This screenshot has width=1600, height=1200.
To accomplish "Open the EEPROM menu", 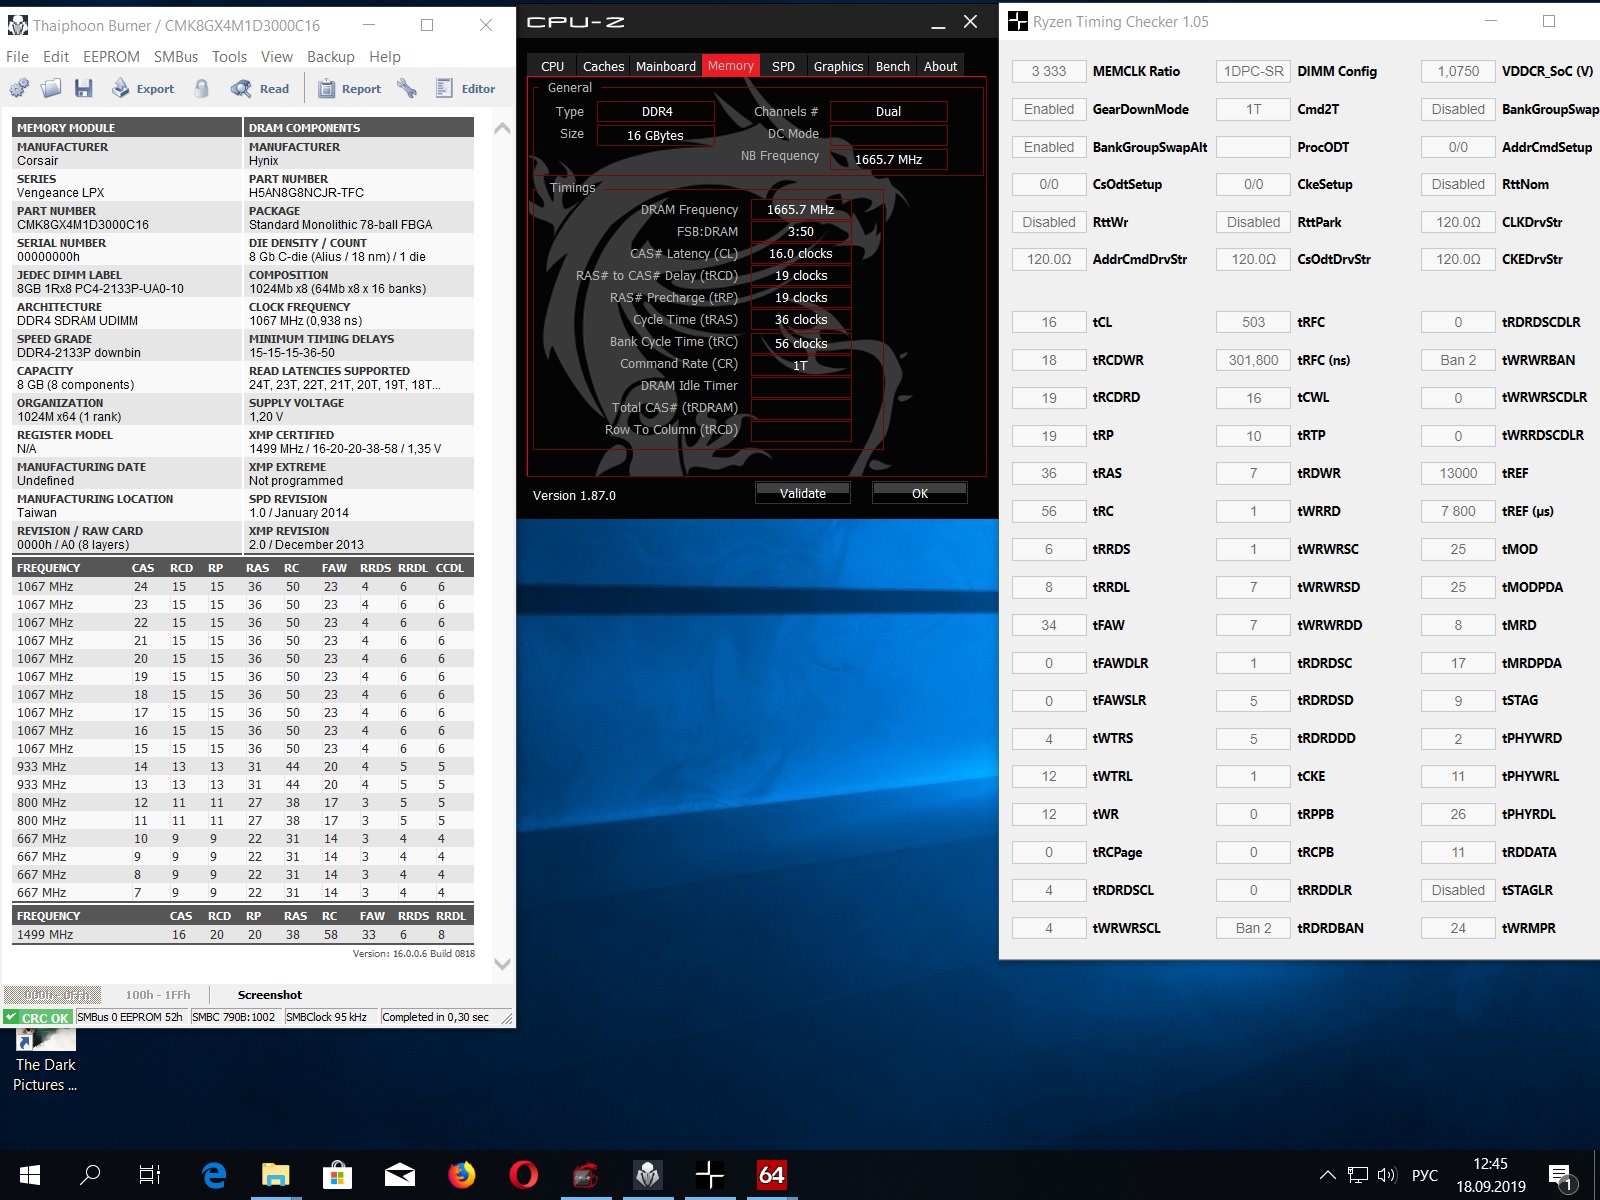I will (111, 57).
